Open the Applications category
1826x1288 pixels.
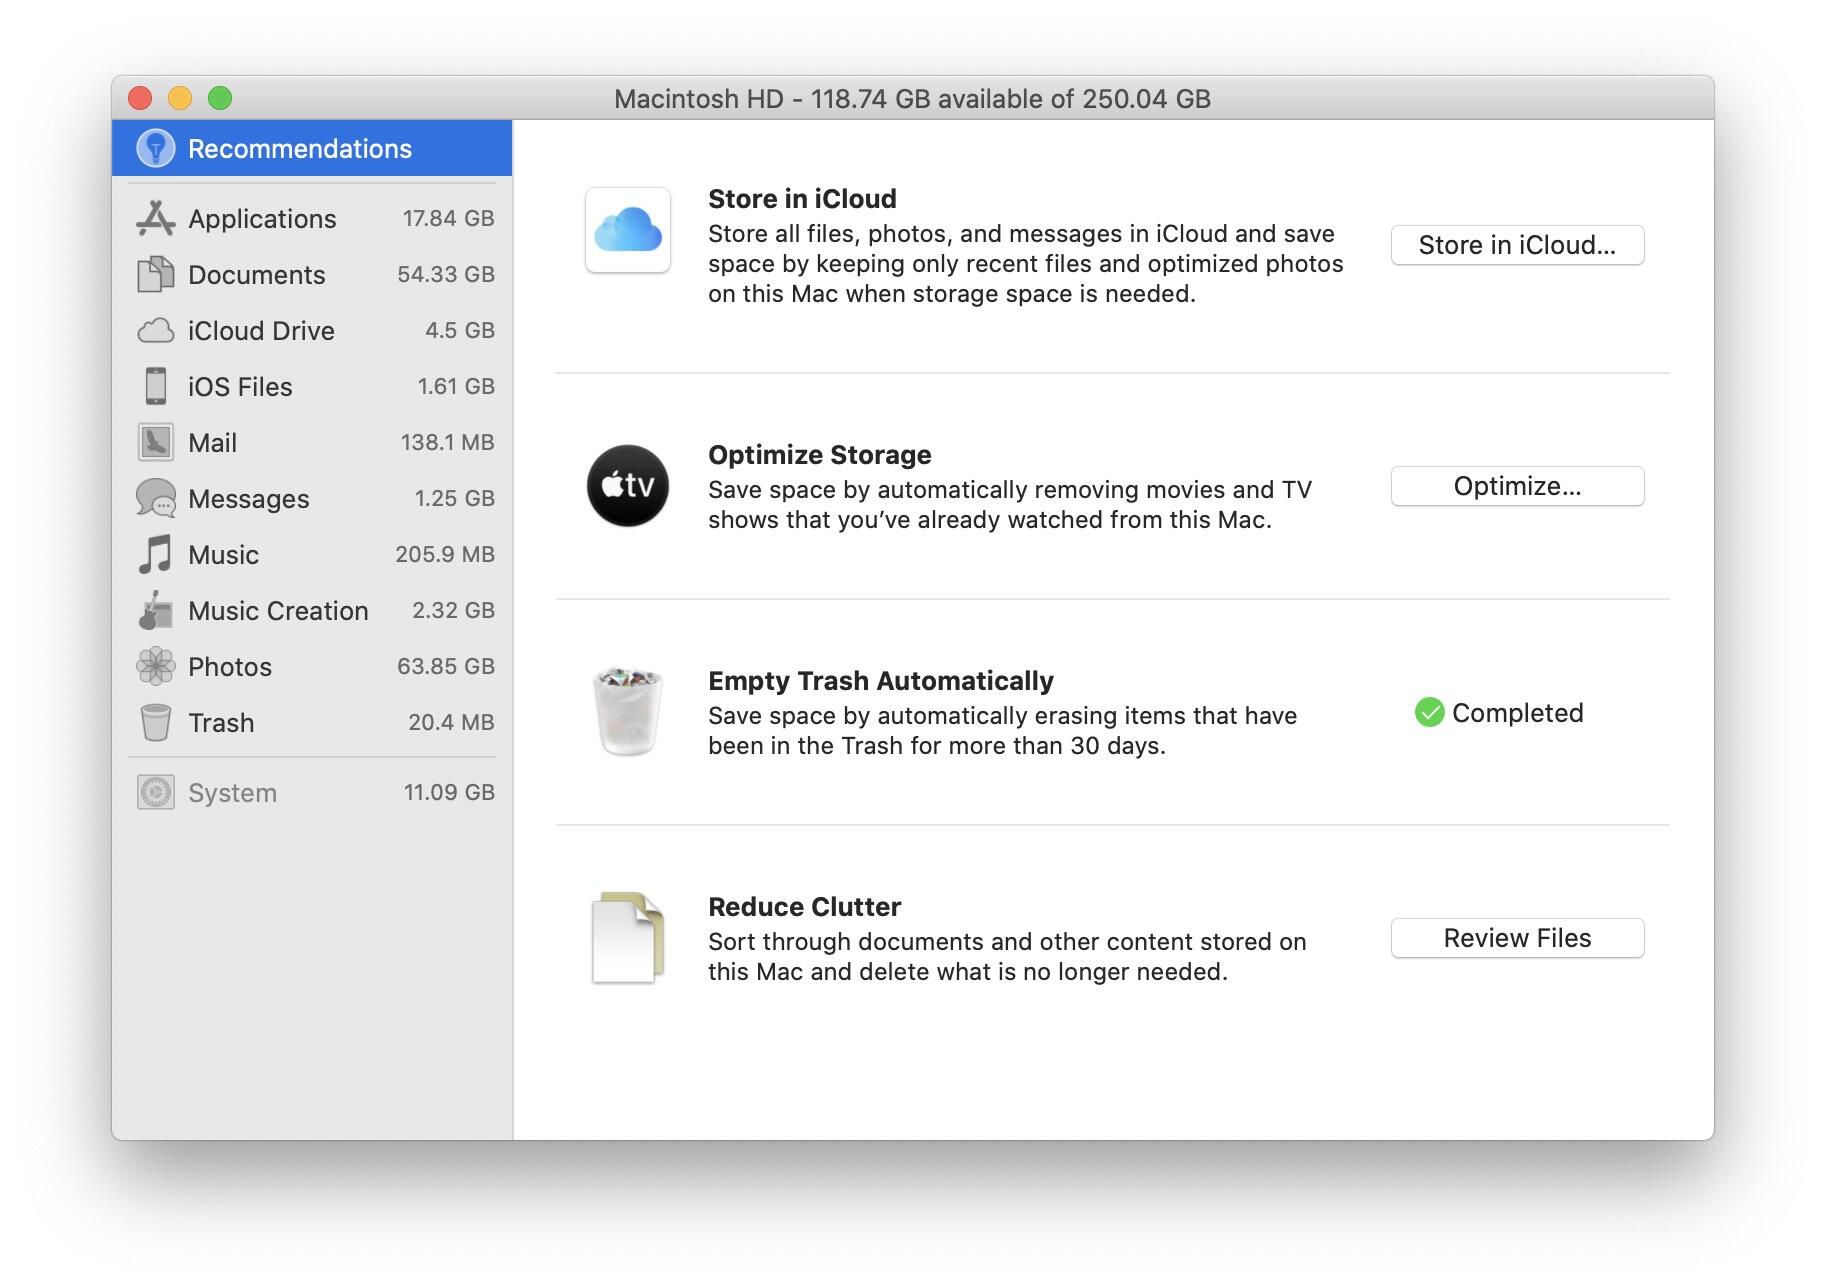pyautogui.click(x=312, y=218)
